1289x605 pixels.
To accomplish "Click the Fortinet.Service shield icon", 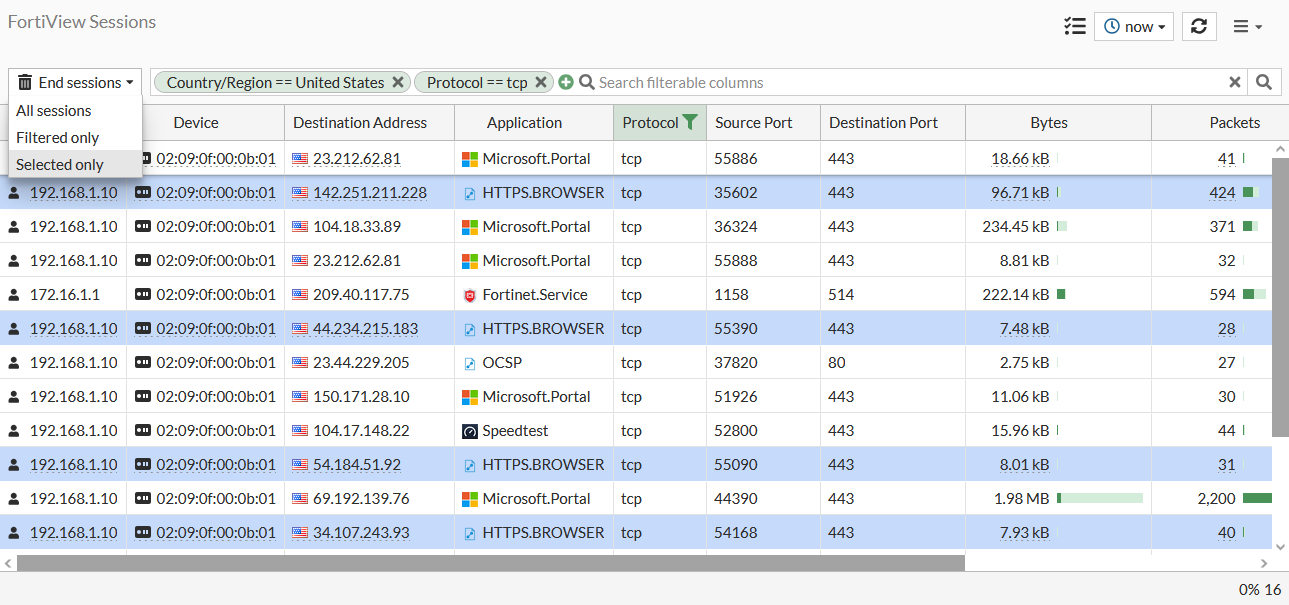I will pos(470,294).
